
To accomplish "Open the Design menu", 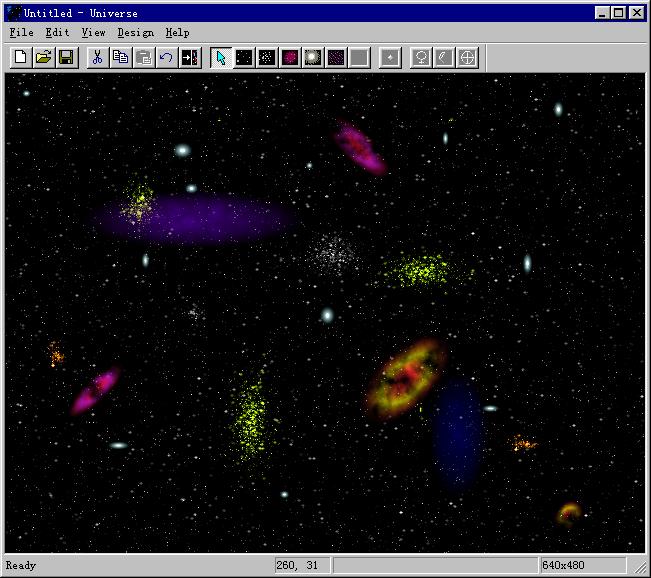I will pos(136,32).
